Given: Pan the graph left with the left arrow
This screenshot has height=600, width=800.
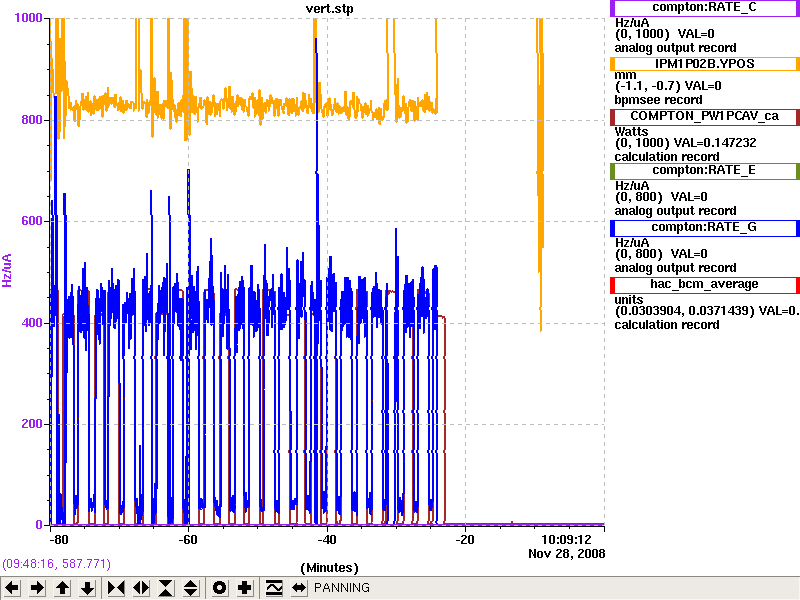Looking at the screenshot, I should click(x=12, y=588).
